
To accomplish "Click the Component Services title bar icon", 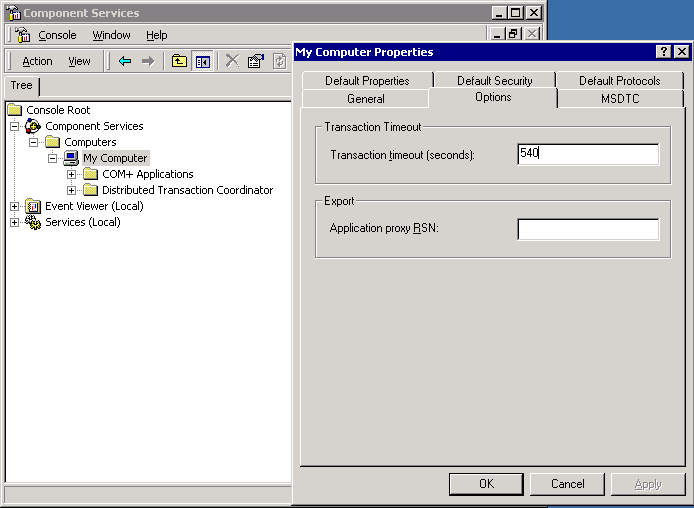I will pyautogui.click(x=14, y=13).
